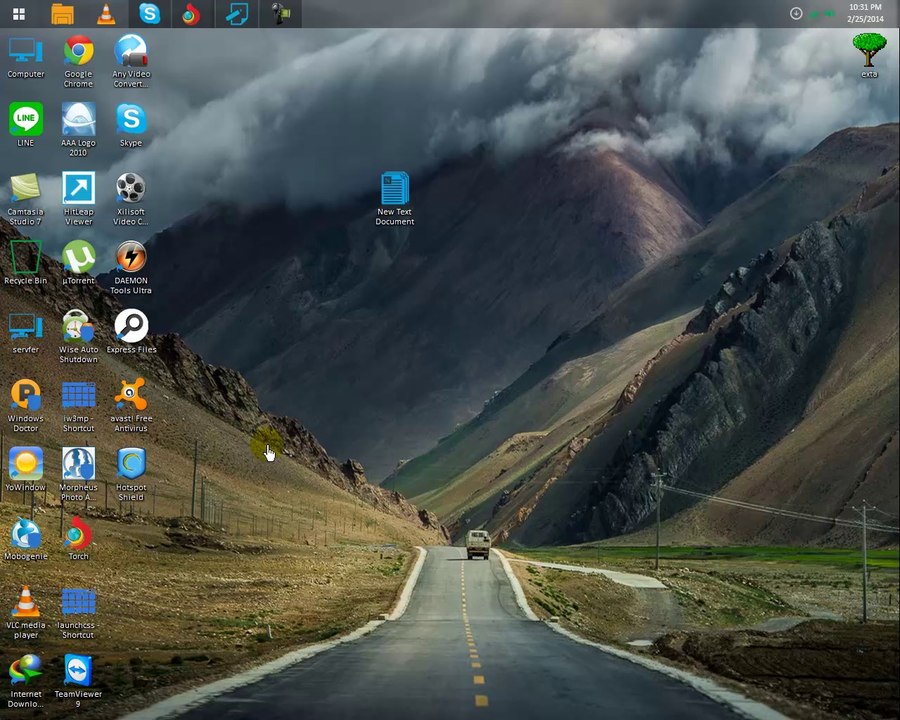The width and height of the screenshot is (900, 720).
Task: Click the camera recorder taskbar icon
Action: [280, 14]
